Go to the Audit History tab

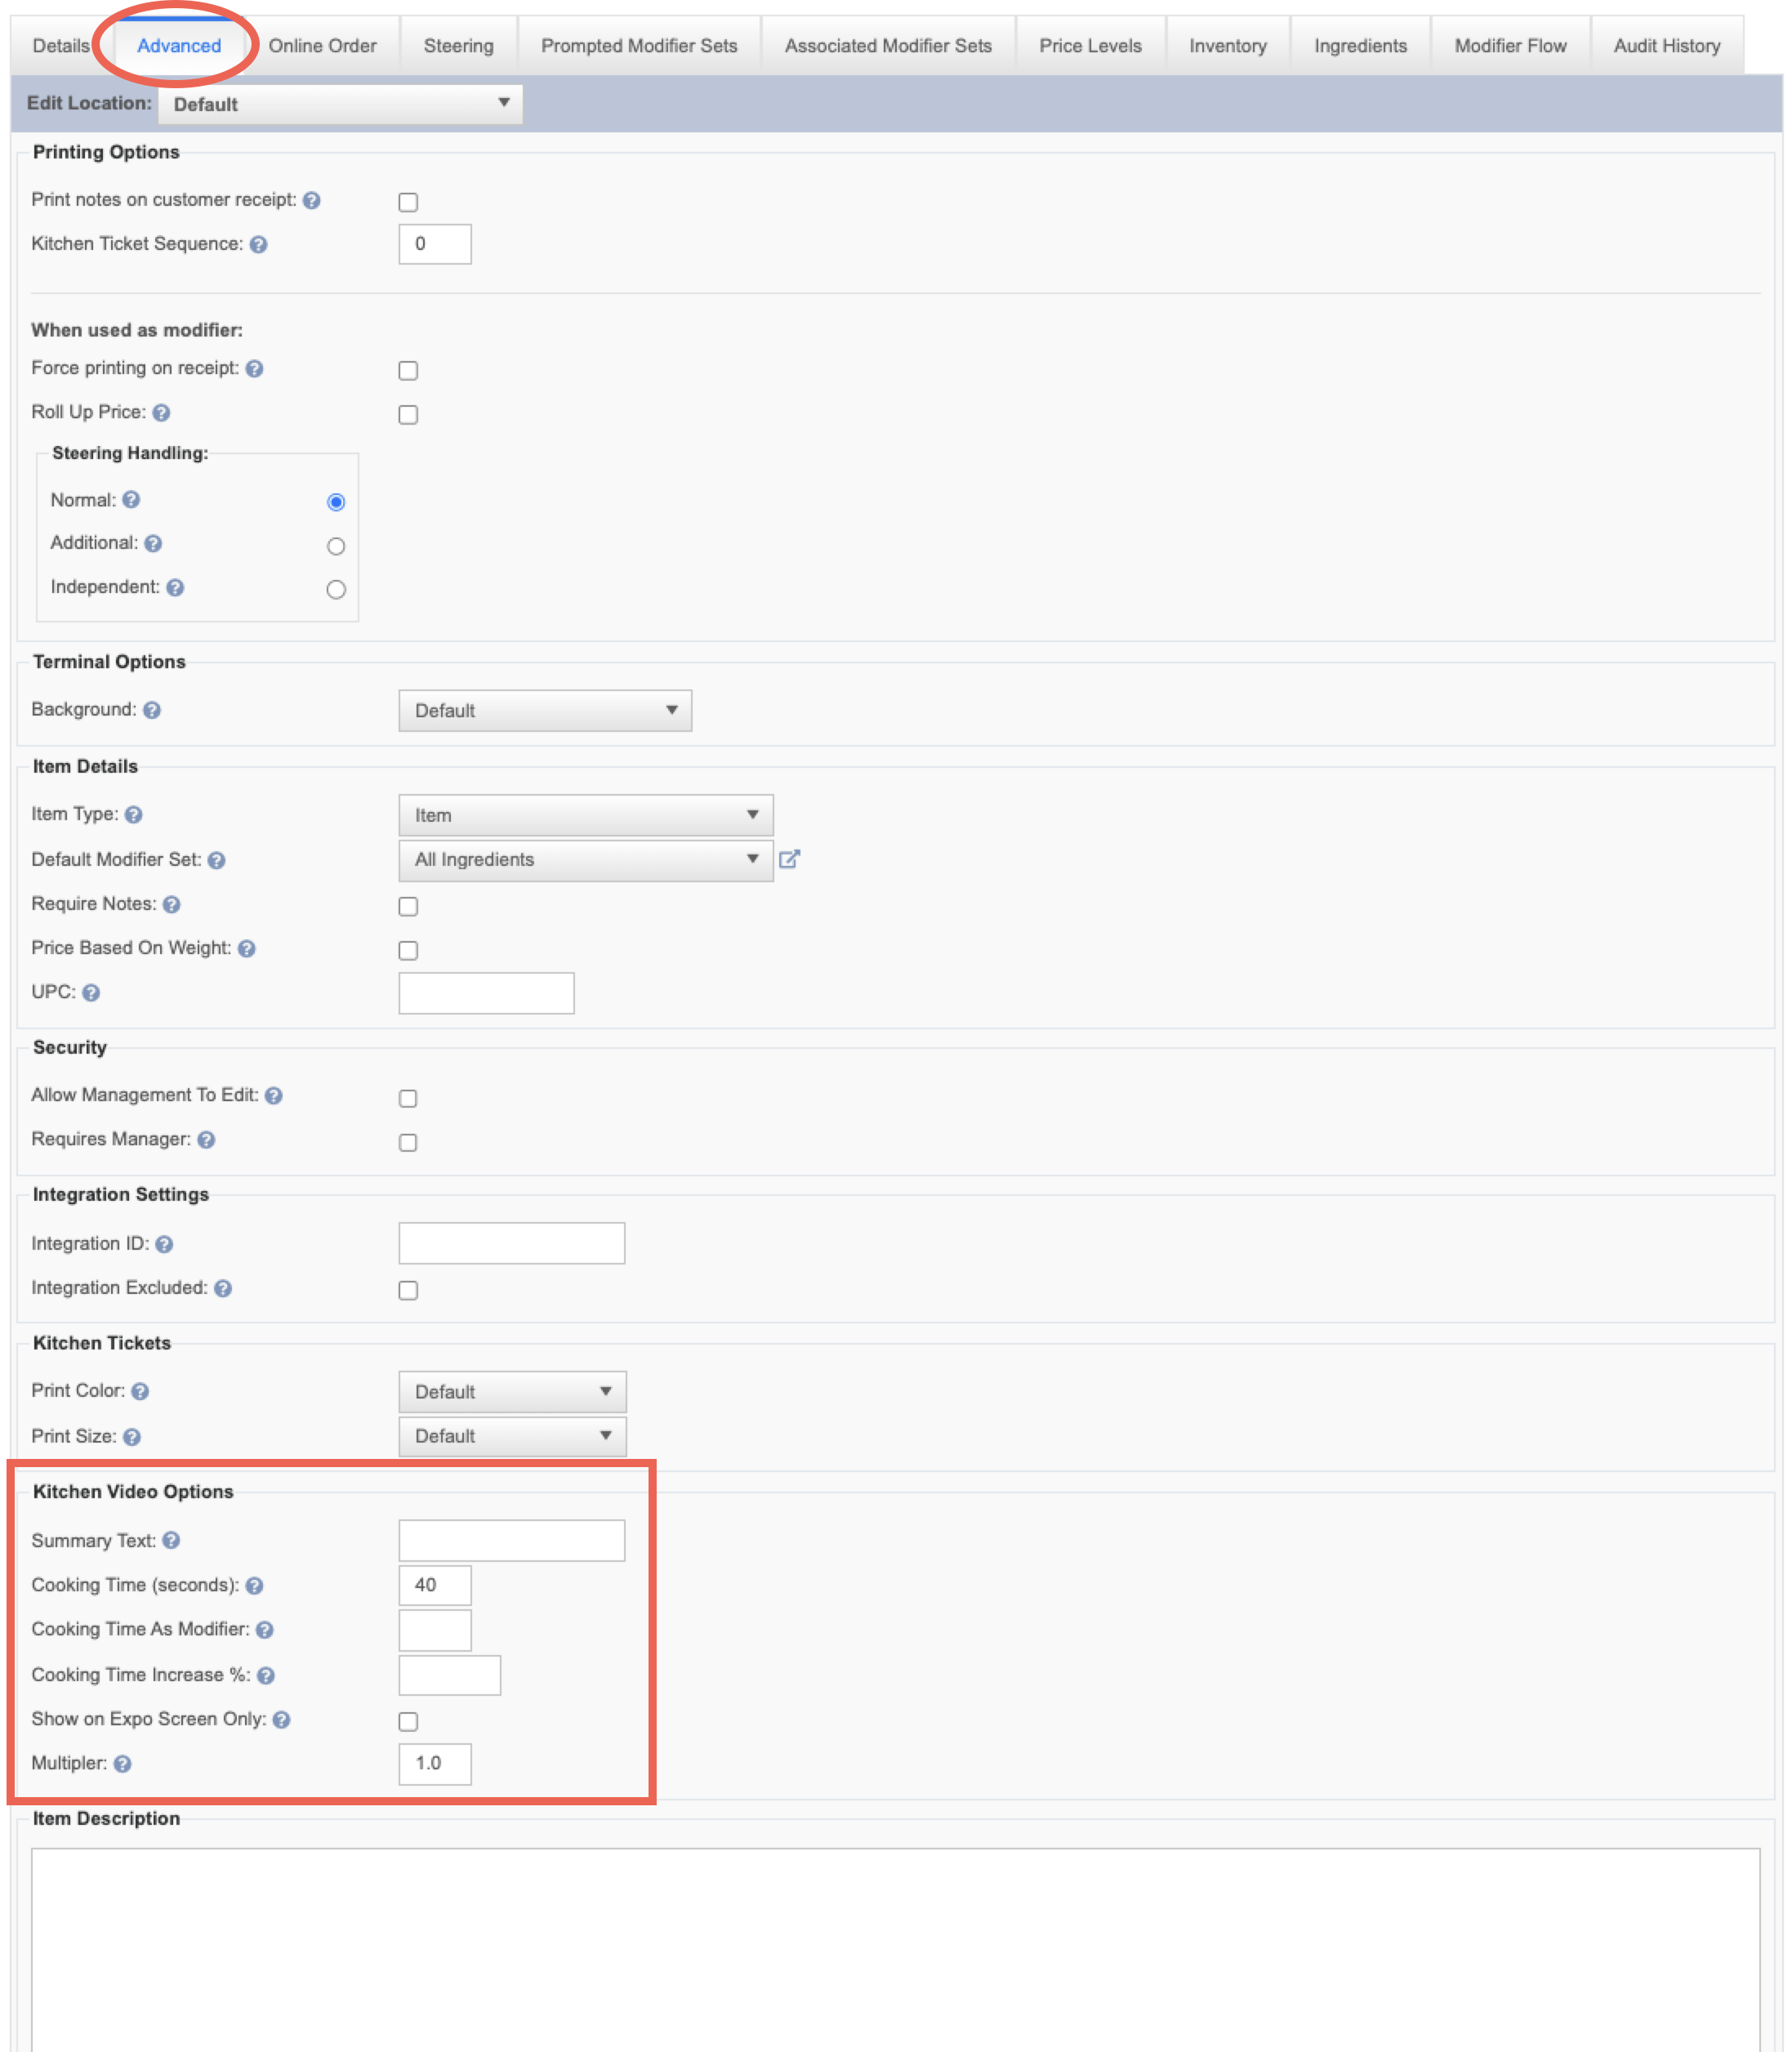coord(1667,46)
